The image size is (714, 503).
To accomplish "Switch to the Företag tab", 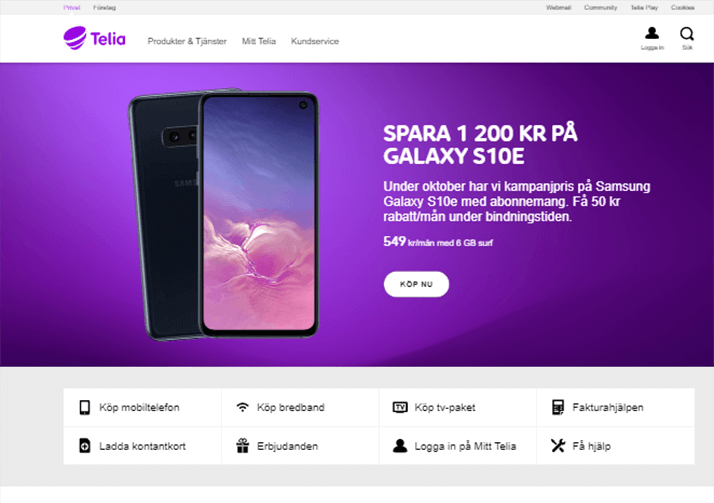I will pyautogui.click(x=104, y=8).
